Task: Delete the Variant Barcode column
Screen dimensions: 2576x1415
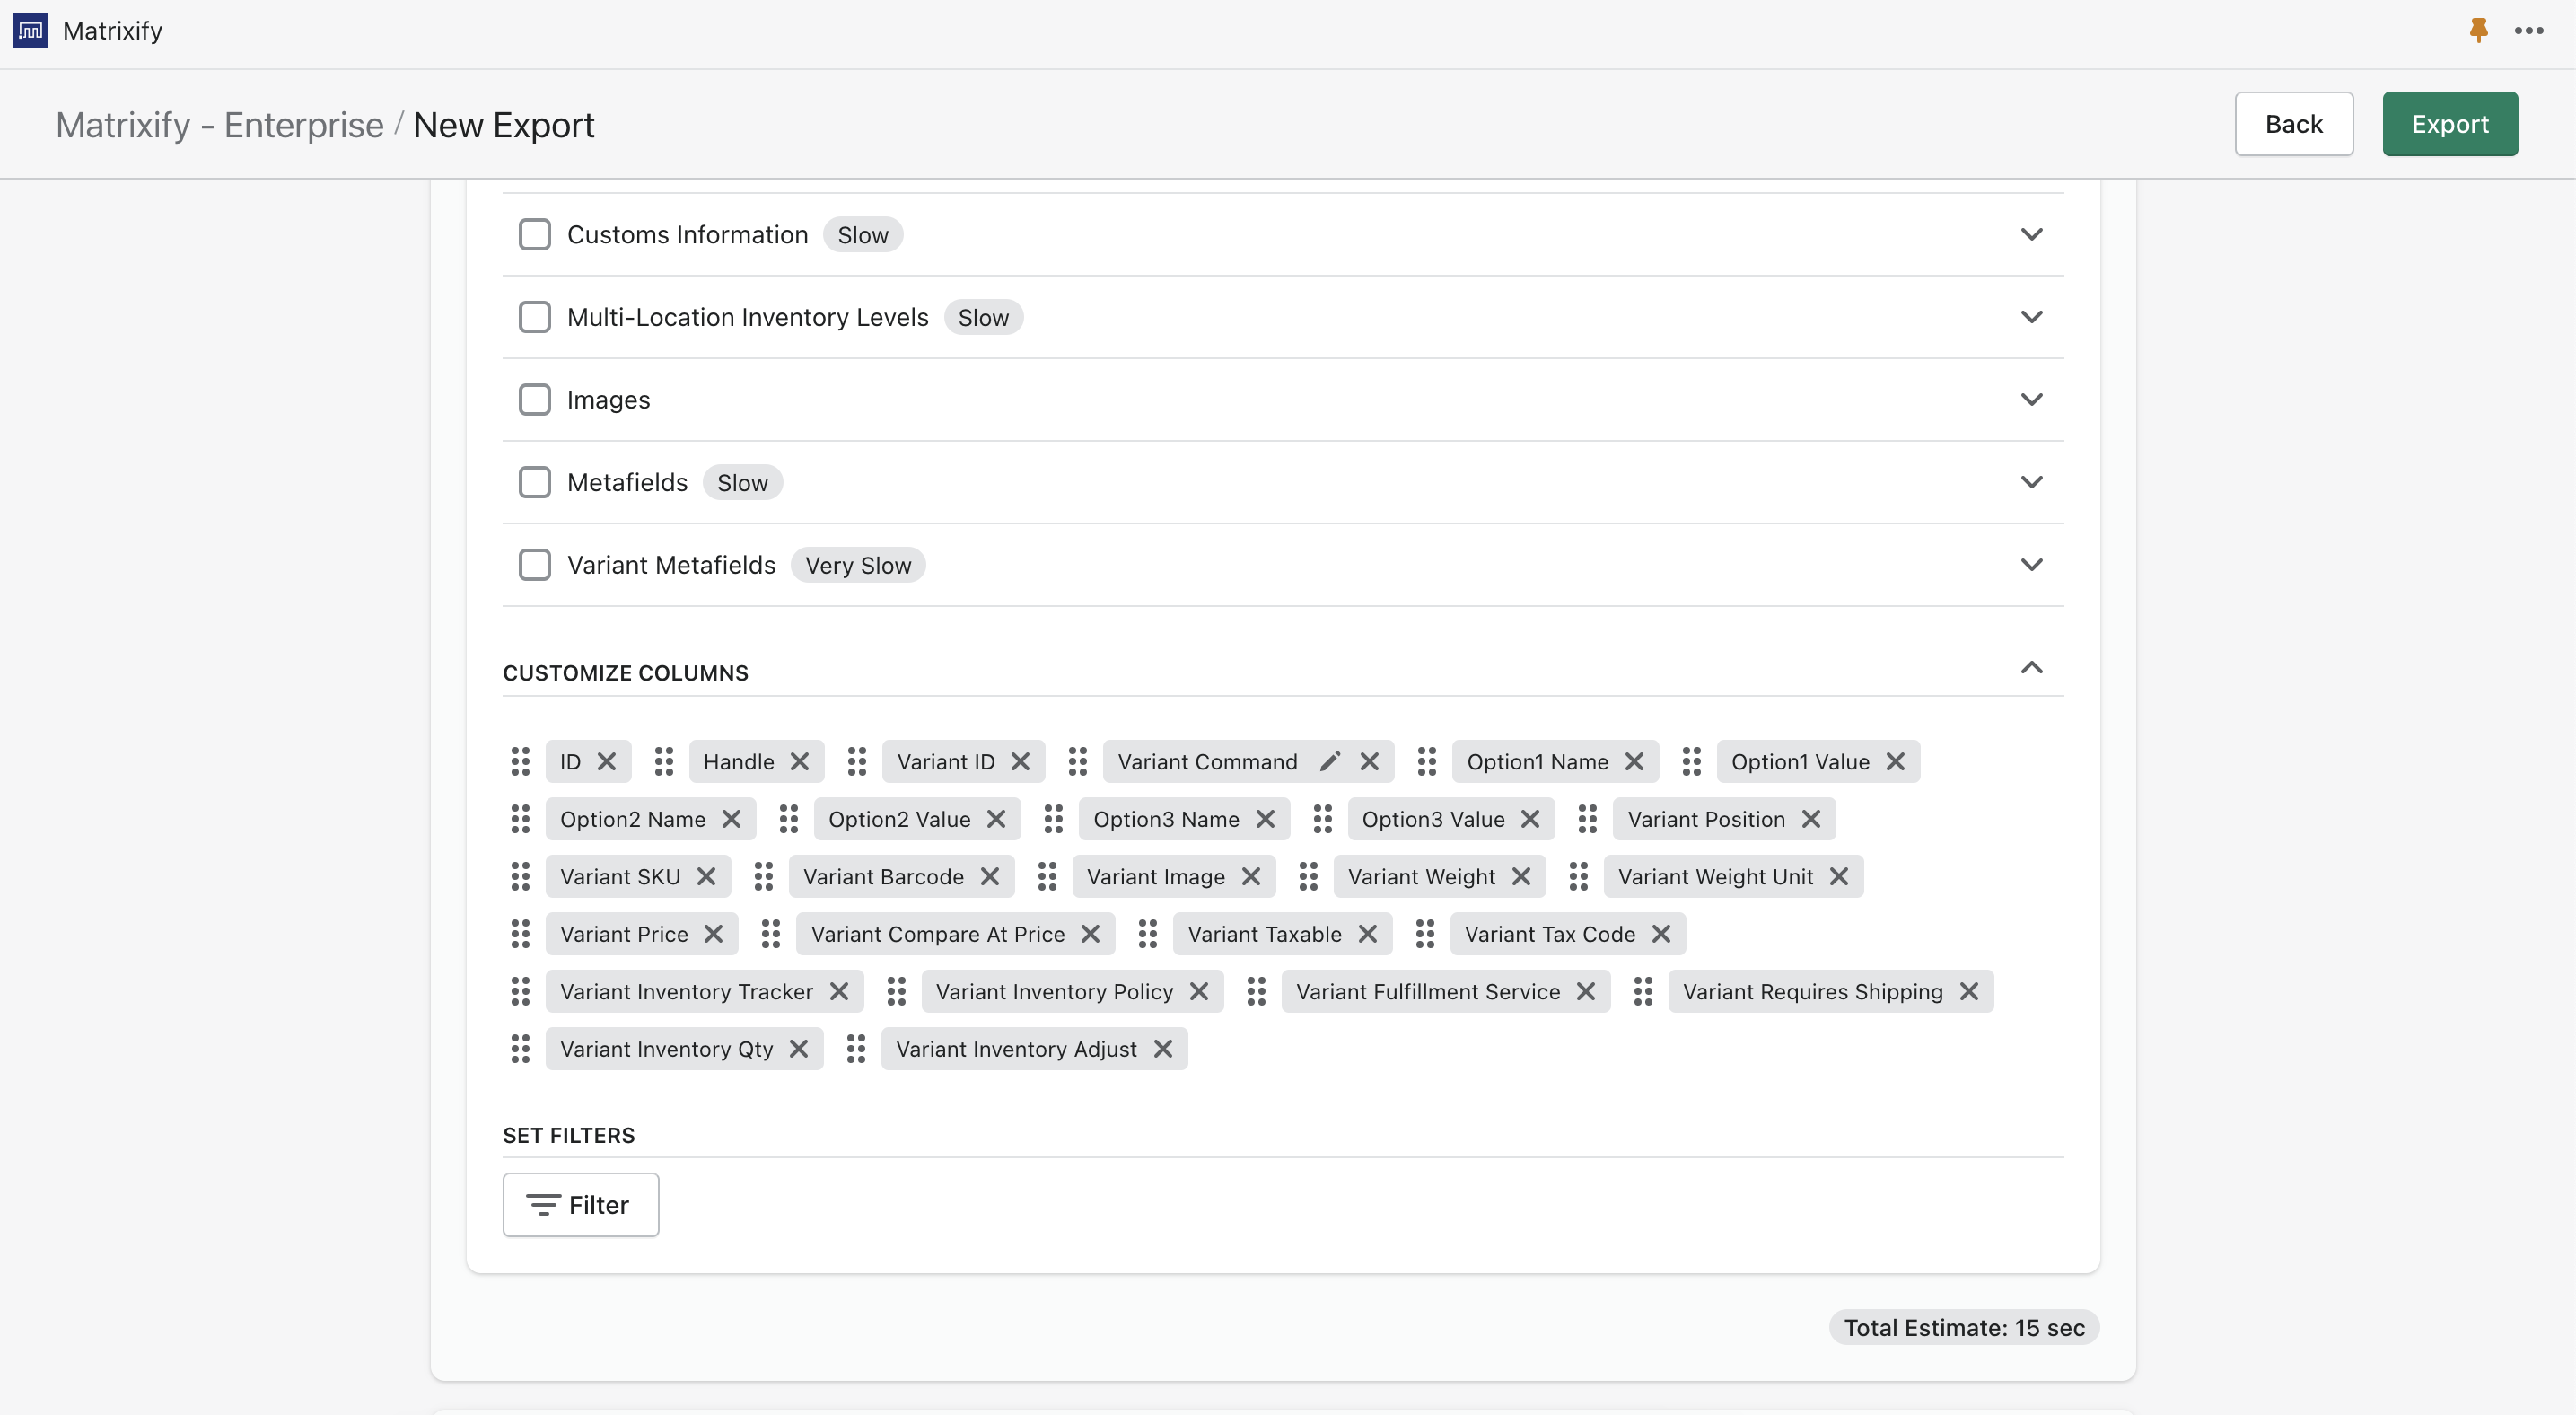Action: tap(990, 877)
